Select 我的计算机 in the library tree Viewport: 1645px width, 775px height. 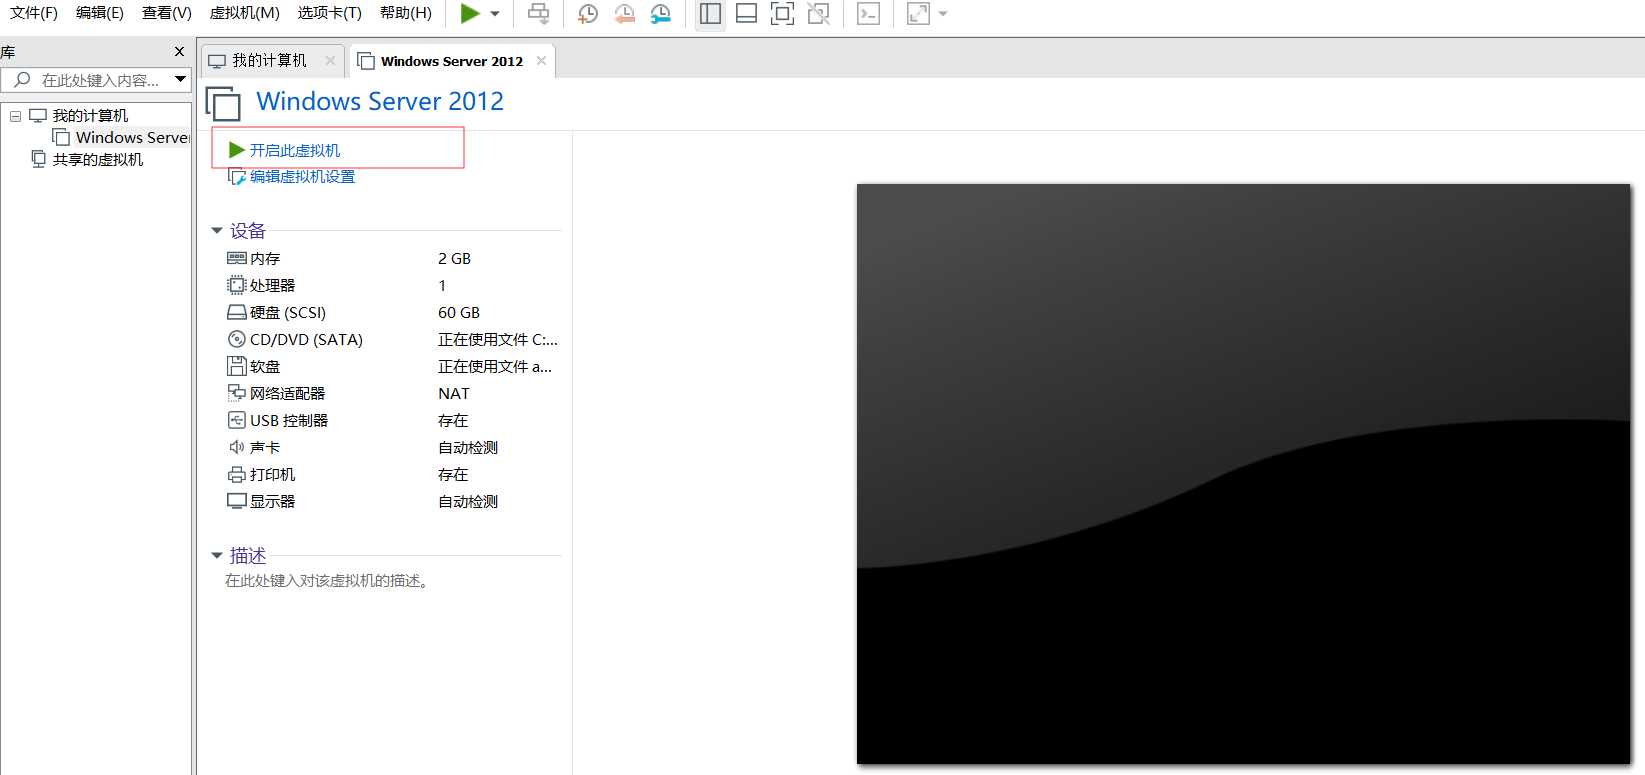90,116
